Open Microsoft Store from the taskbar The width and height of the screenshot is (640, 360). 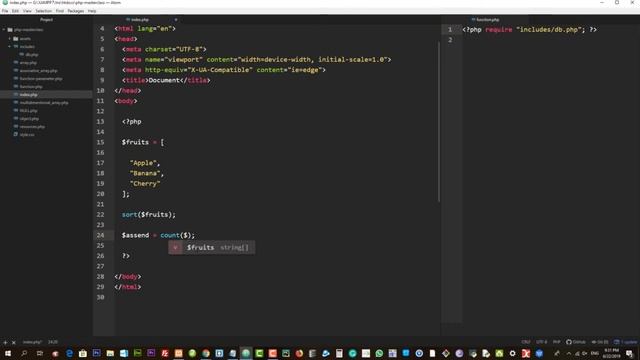point(83,353)
